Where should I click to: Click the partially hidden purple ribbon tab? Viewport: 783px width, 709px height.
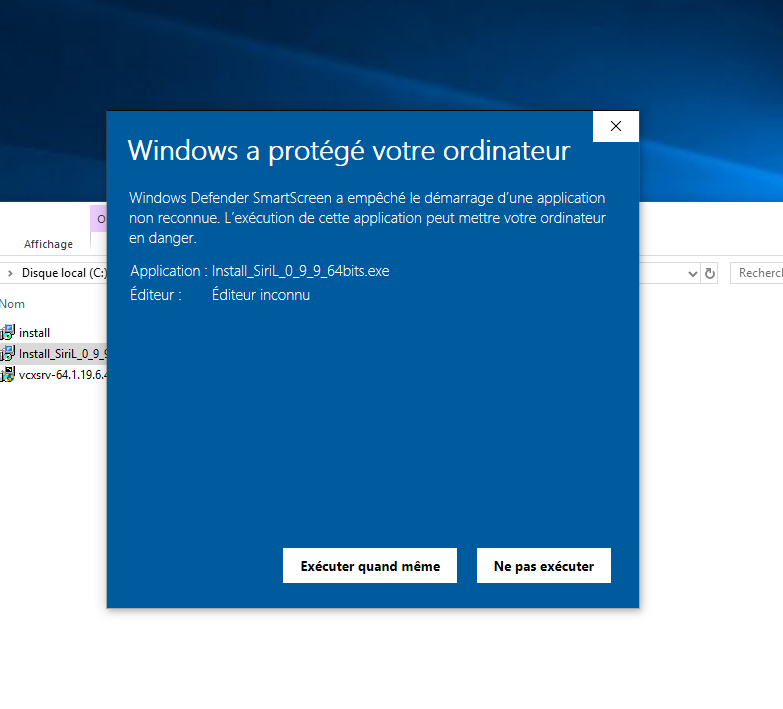coord(99,219)
